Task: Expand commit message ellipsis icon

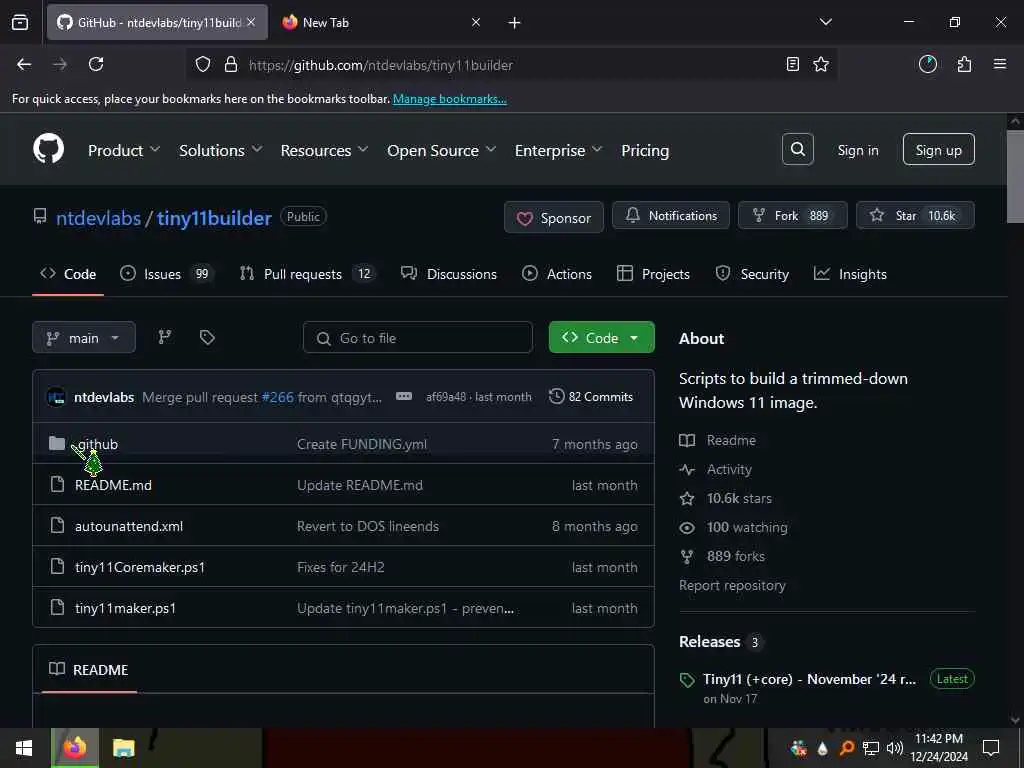Action: tap(404, 396)
